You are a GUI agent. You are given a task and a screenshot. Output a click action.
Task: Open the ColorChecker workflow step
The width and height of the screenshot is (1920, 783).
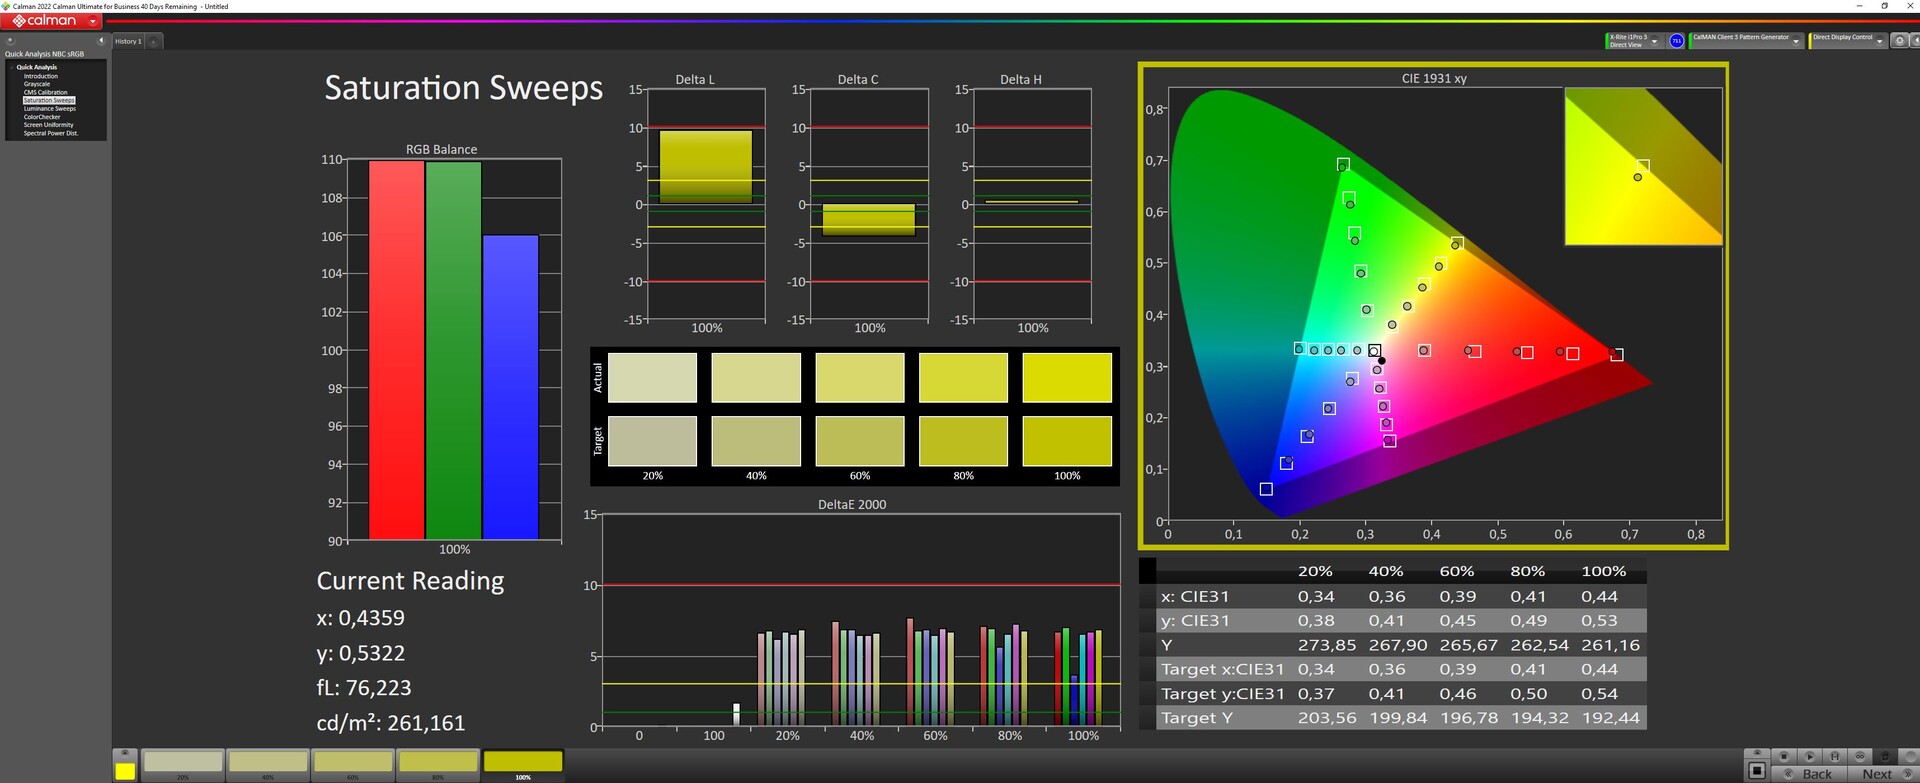42,117
